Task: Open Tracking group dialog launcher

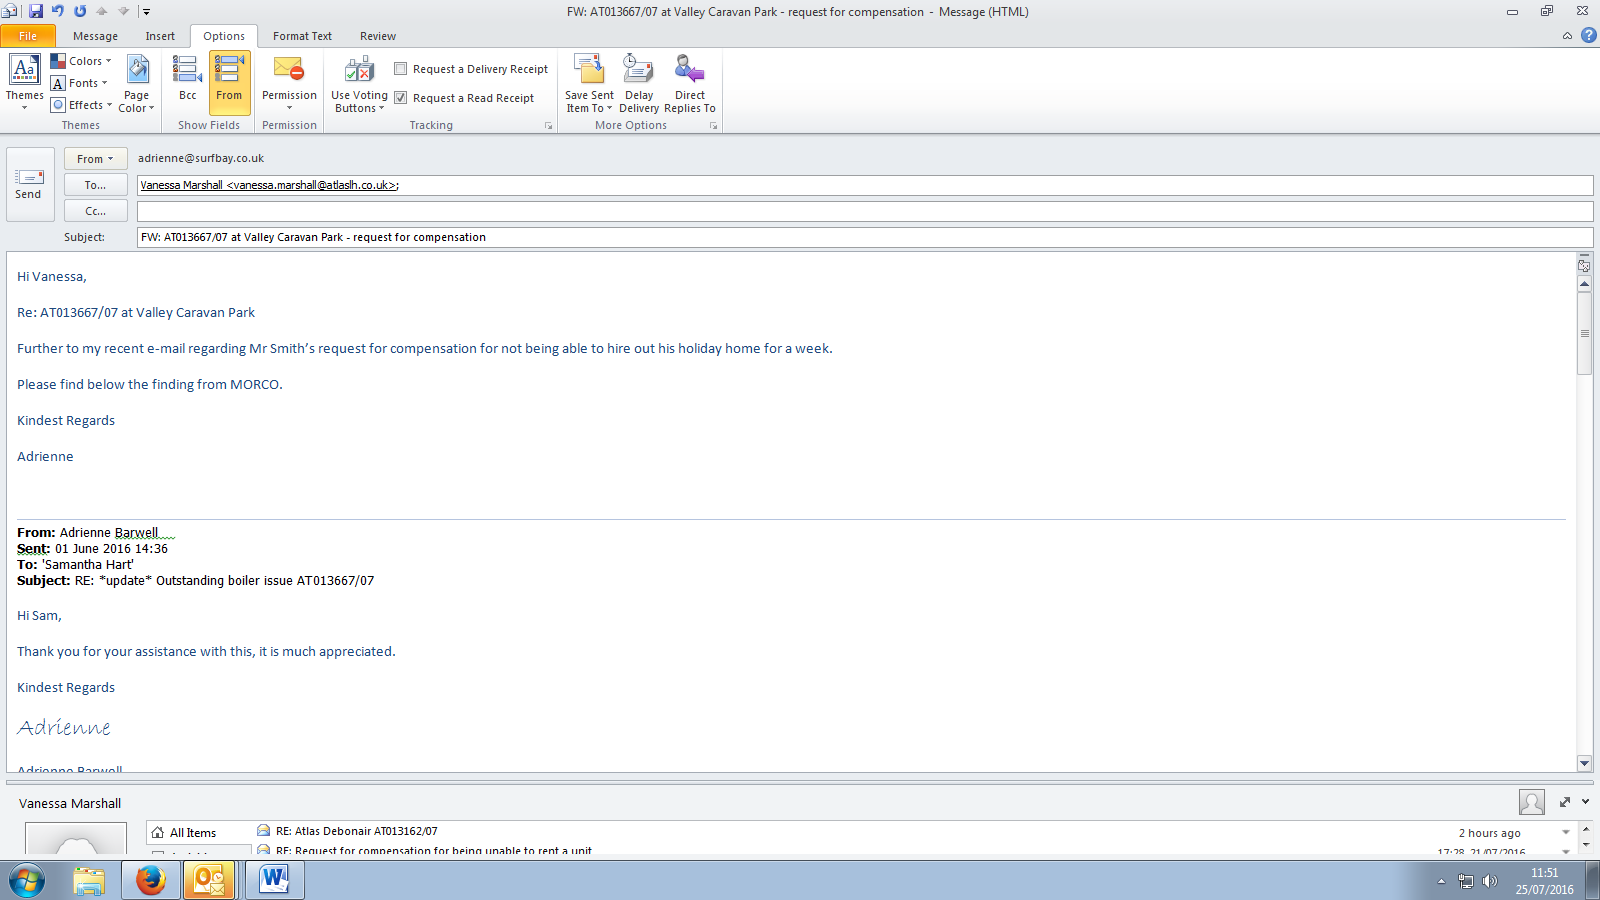Action: tap(548, 126)
